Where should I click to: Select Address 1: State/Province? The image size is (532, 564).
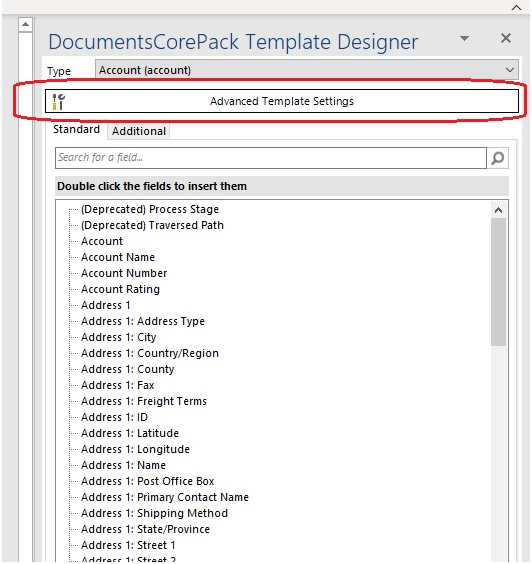coord(145,529)
